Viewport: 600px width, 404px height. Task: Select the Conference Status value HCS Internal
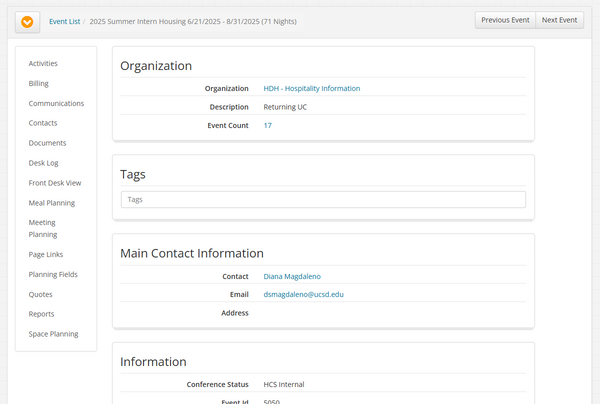[x=284, y=384]
